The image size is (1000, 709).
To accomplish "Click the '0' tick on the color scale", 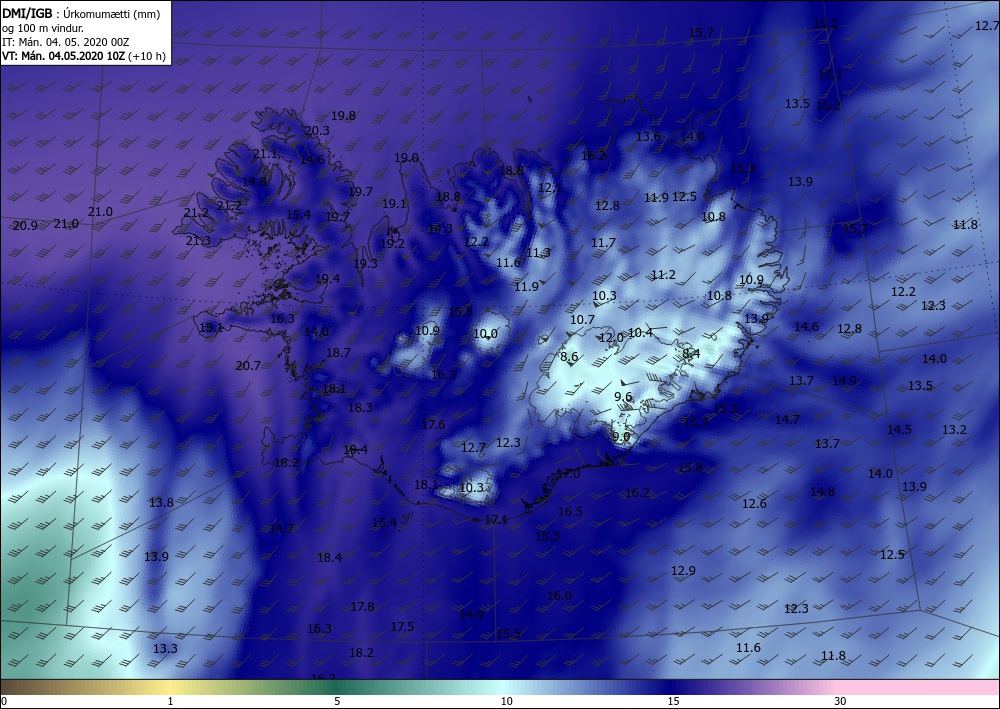I will point(4,702).
